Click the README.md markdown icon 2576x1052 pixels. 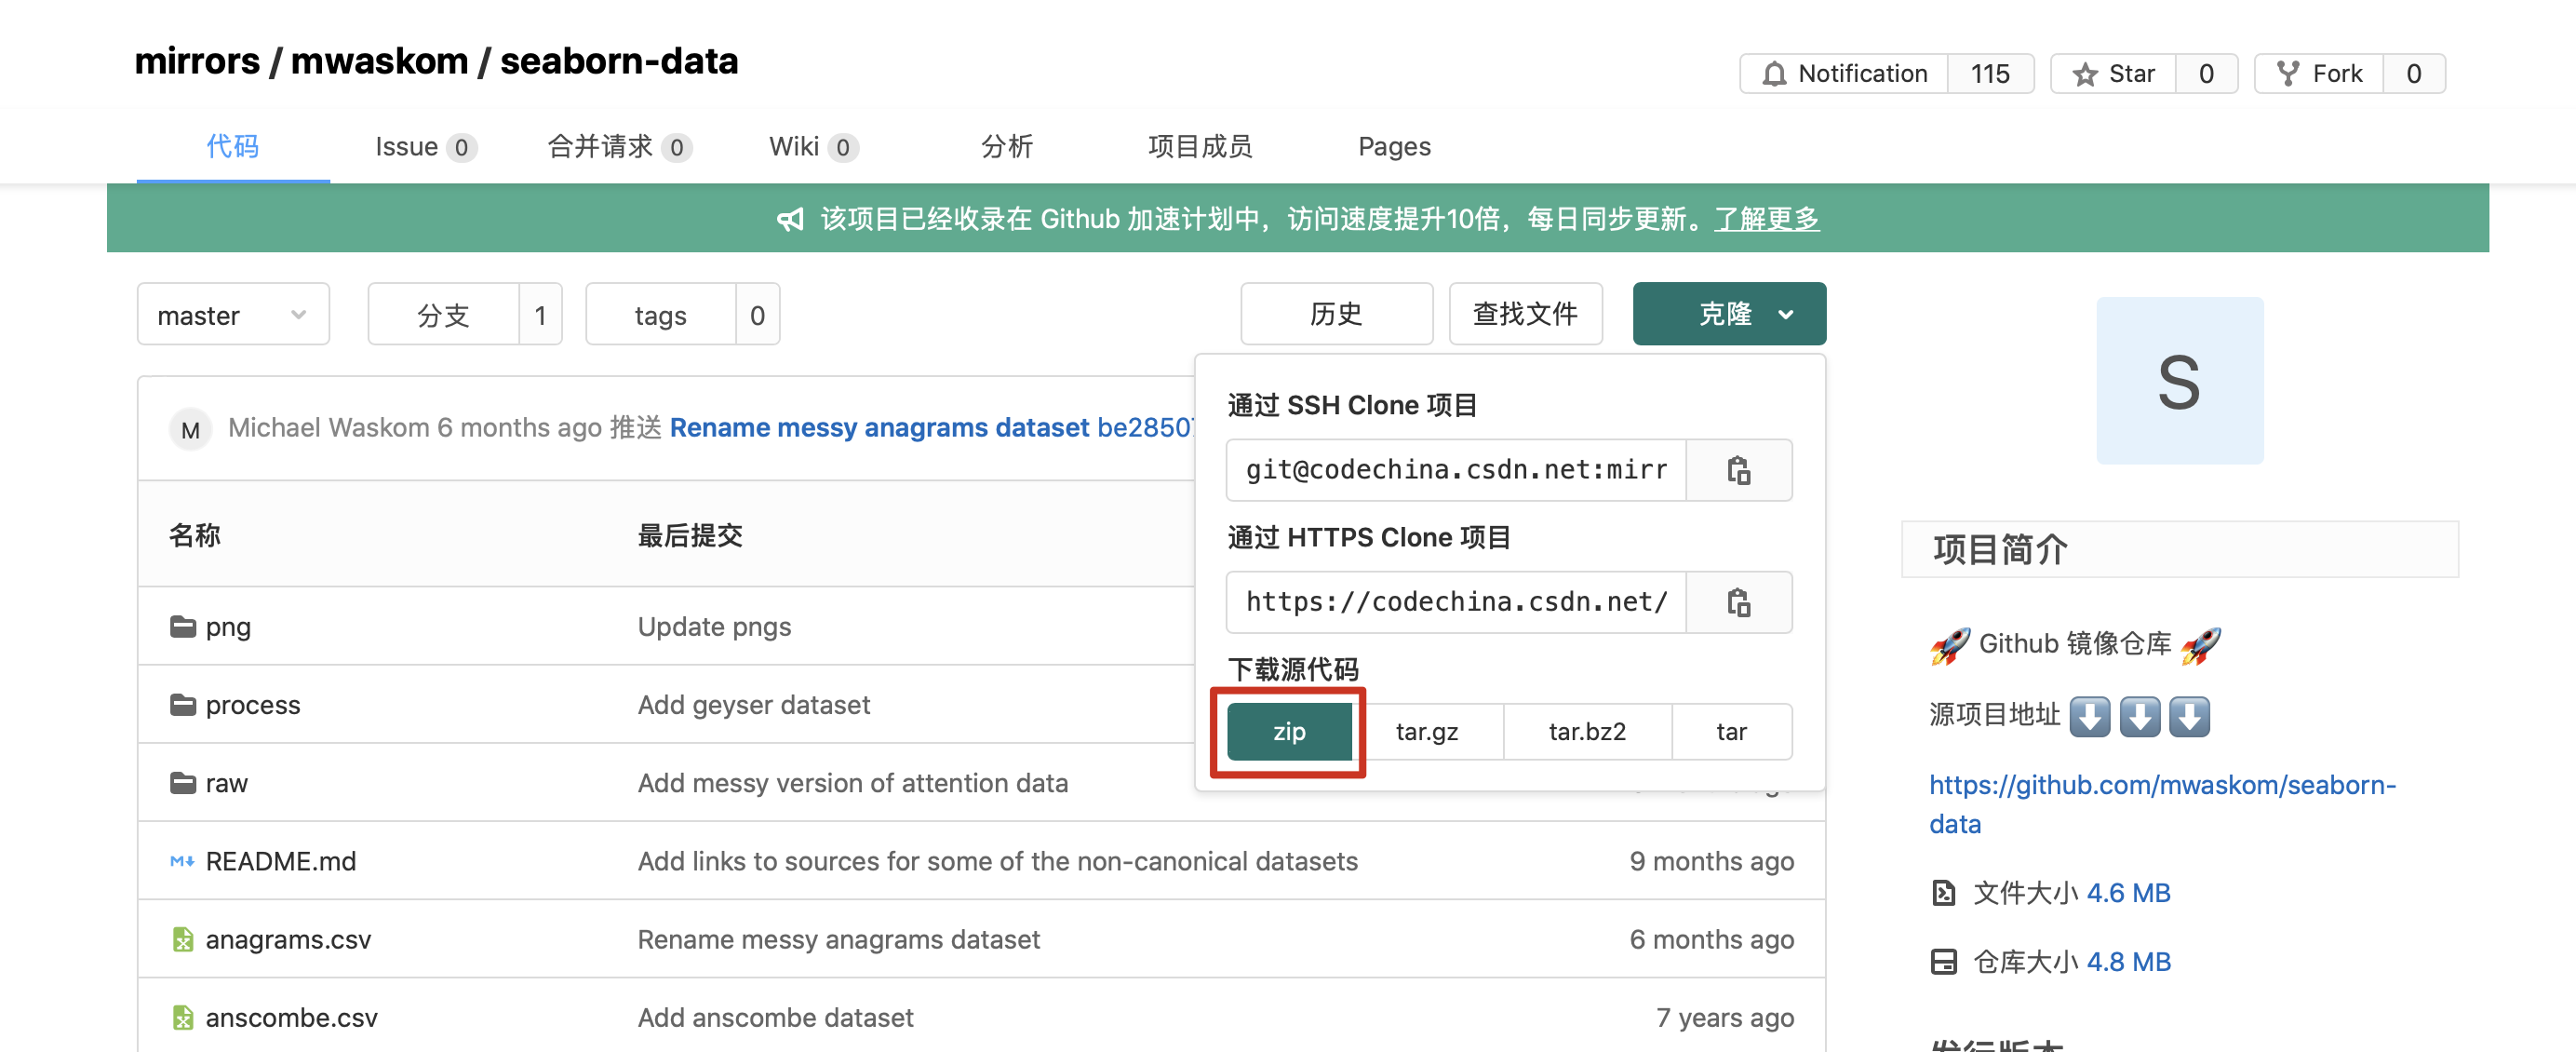click(x=182, y=861)
